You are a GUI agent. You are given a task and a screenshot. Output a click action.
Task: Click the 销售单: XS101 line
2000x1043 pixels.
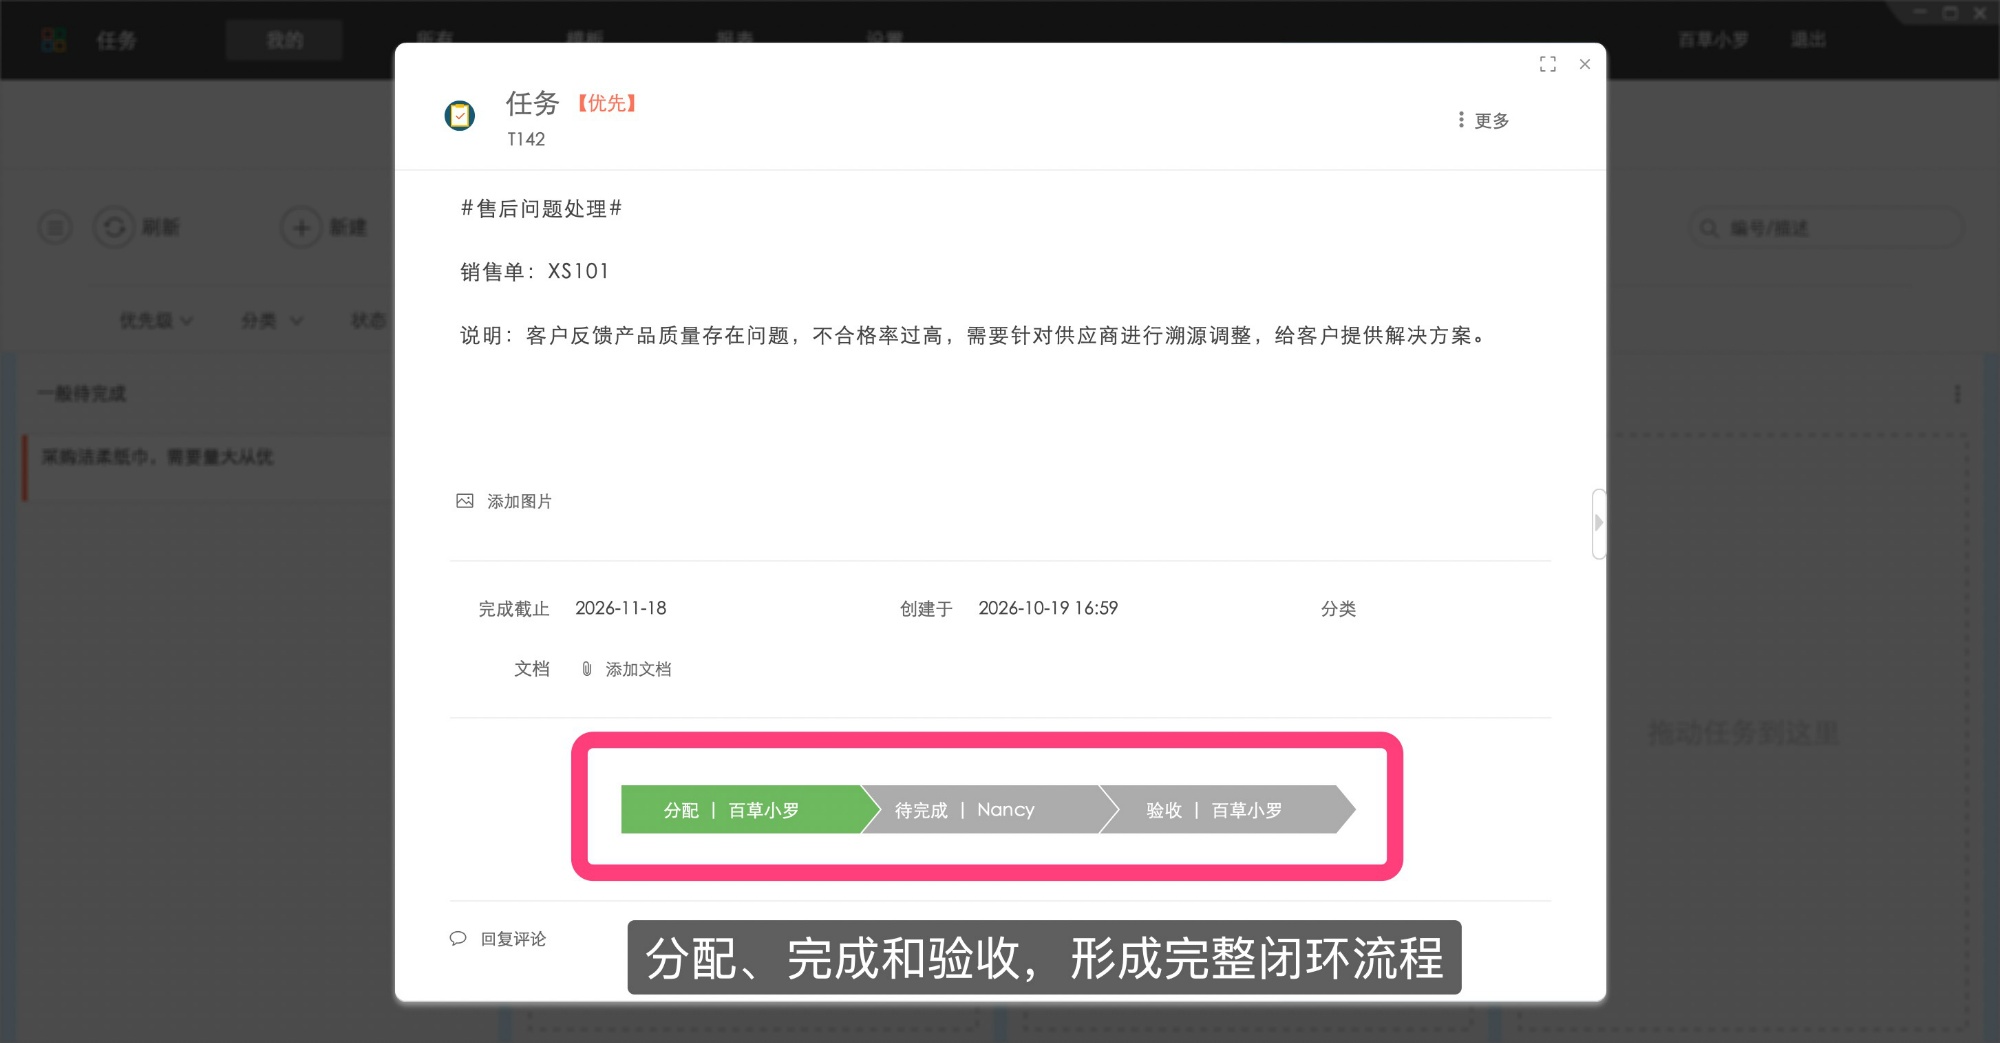534,272
